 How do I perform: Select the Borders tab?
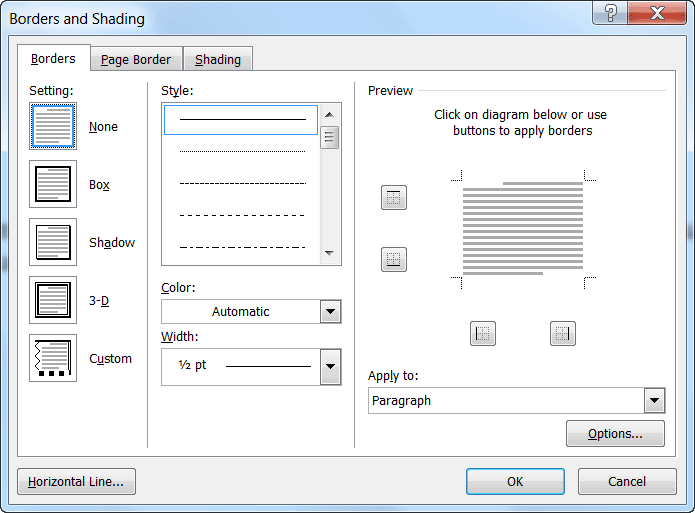tap(53, 58)
